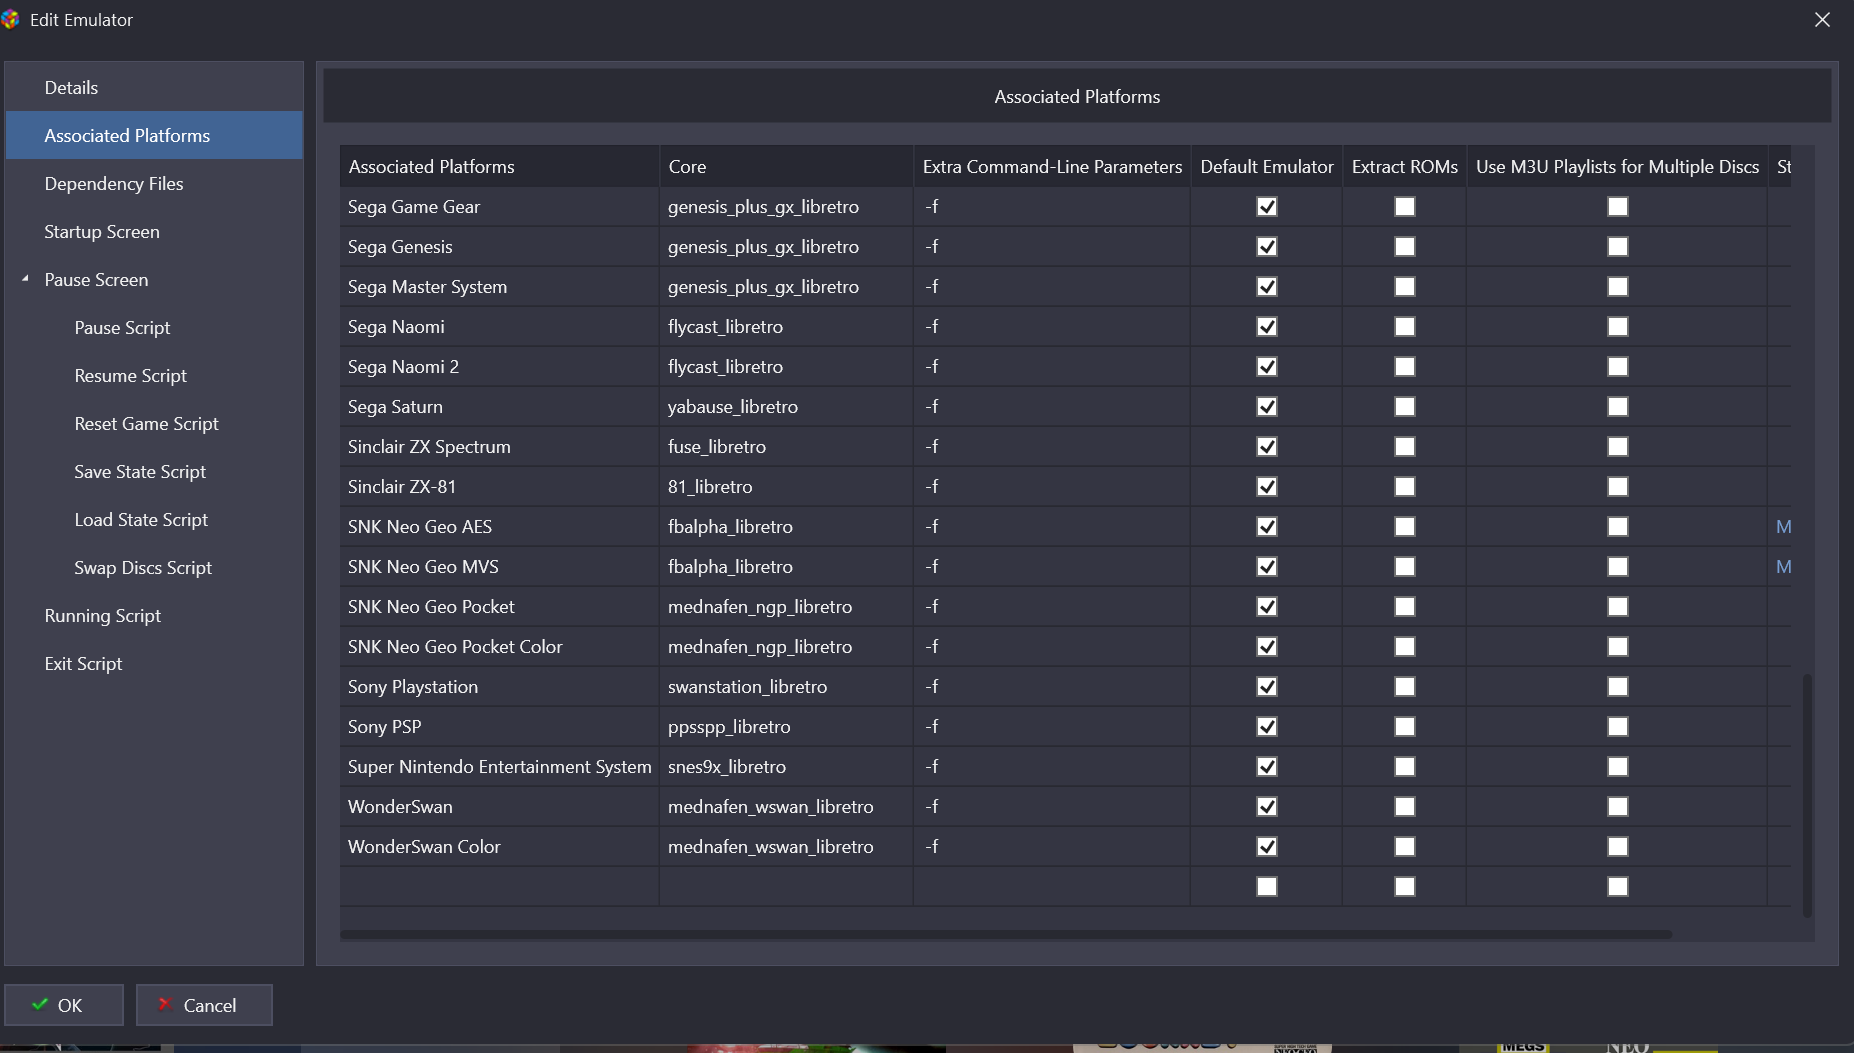The height and width of the screenshot is (1053, 1854).
Task: Collapse the Pause Screen tree node
Action: coord(25,279)
